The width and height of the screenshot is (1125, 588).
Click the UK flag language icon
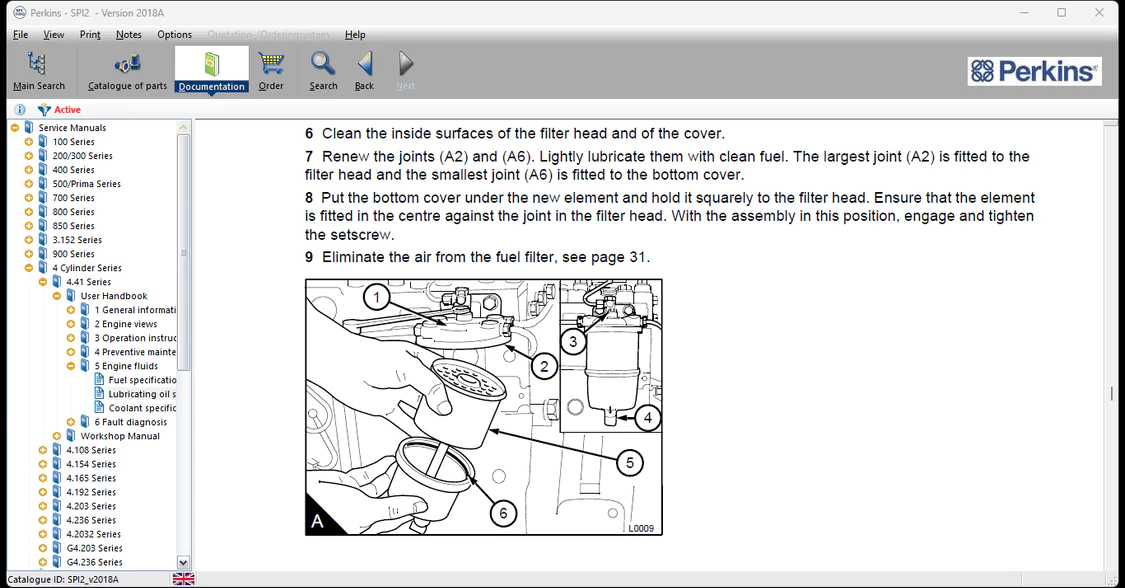coord(184,579)
